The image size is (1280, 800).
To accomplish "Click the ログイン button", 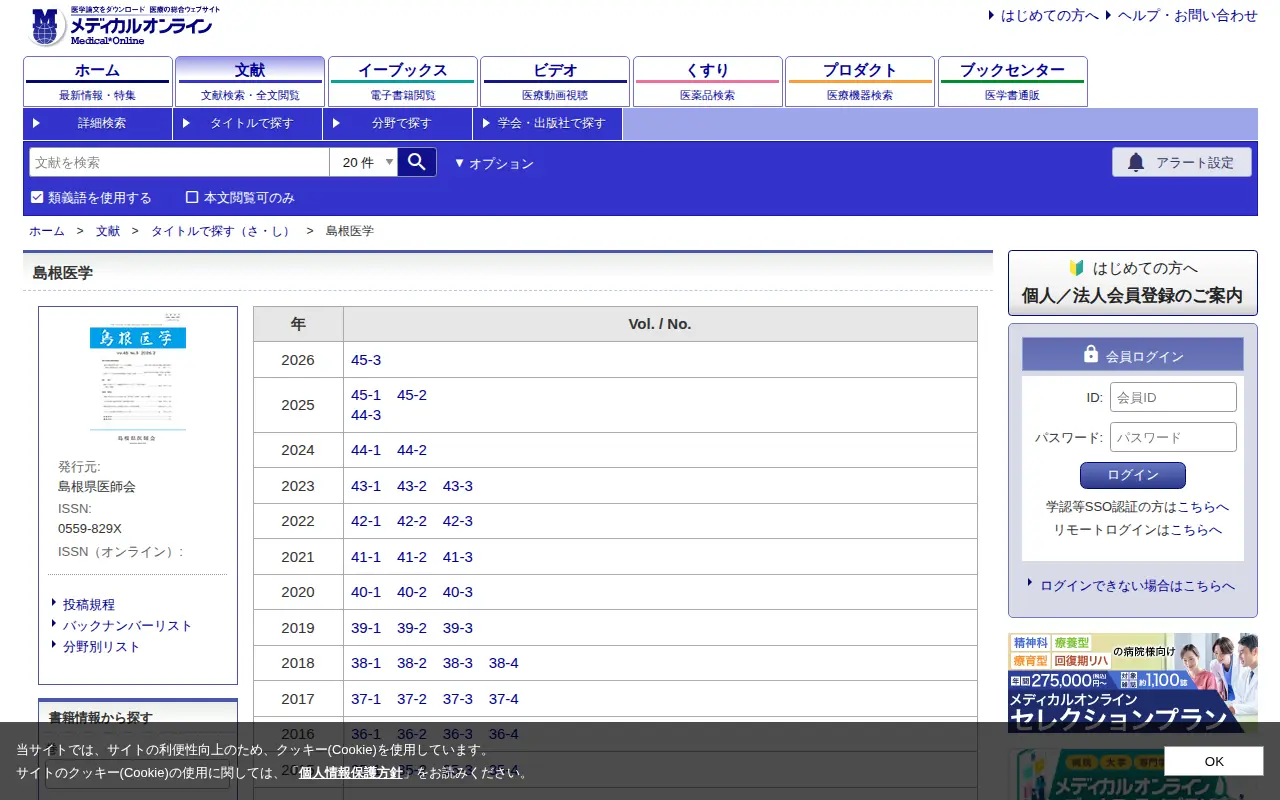I will [1133, 475].
